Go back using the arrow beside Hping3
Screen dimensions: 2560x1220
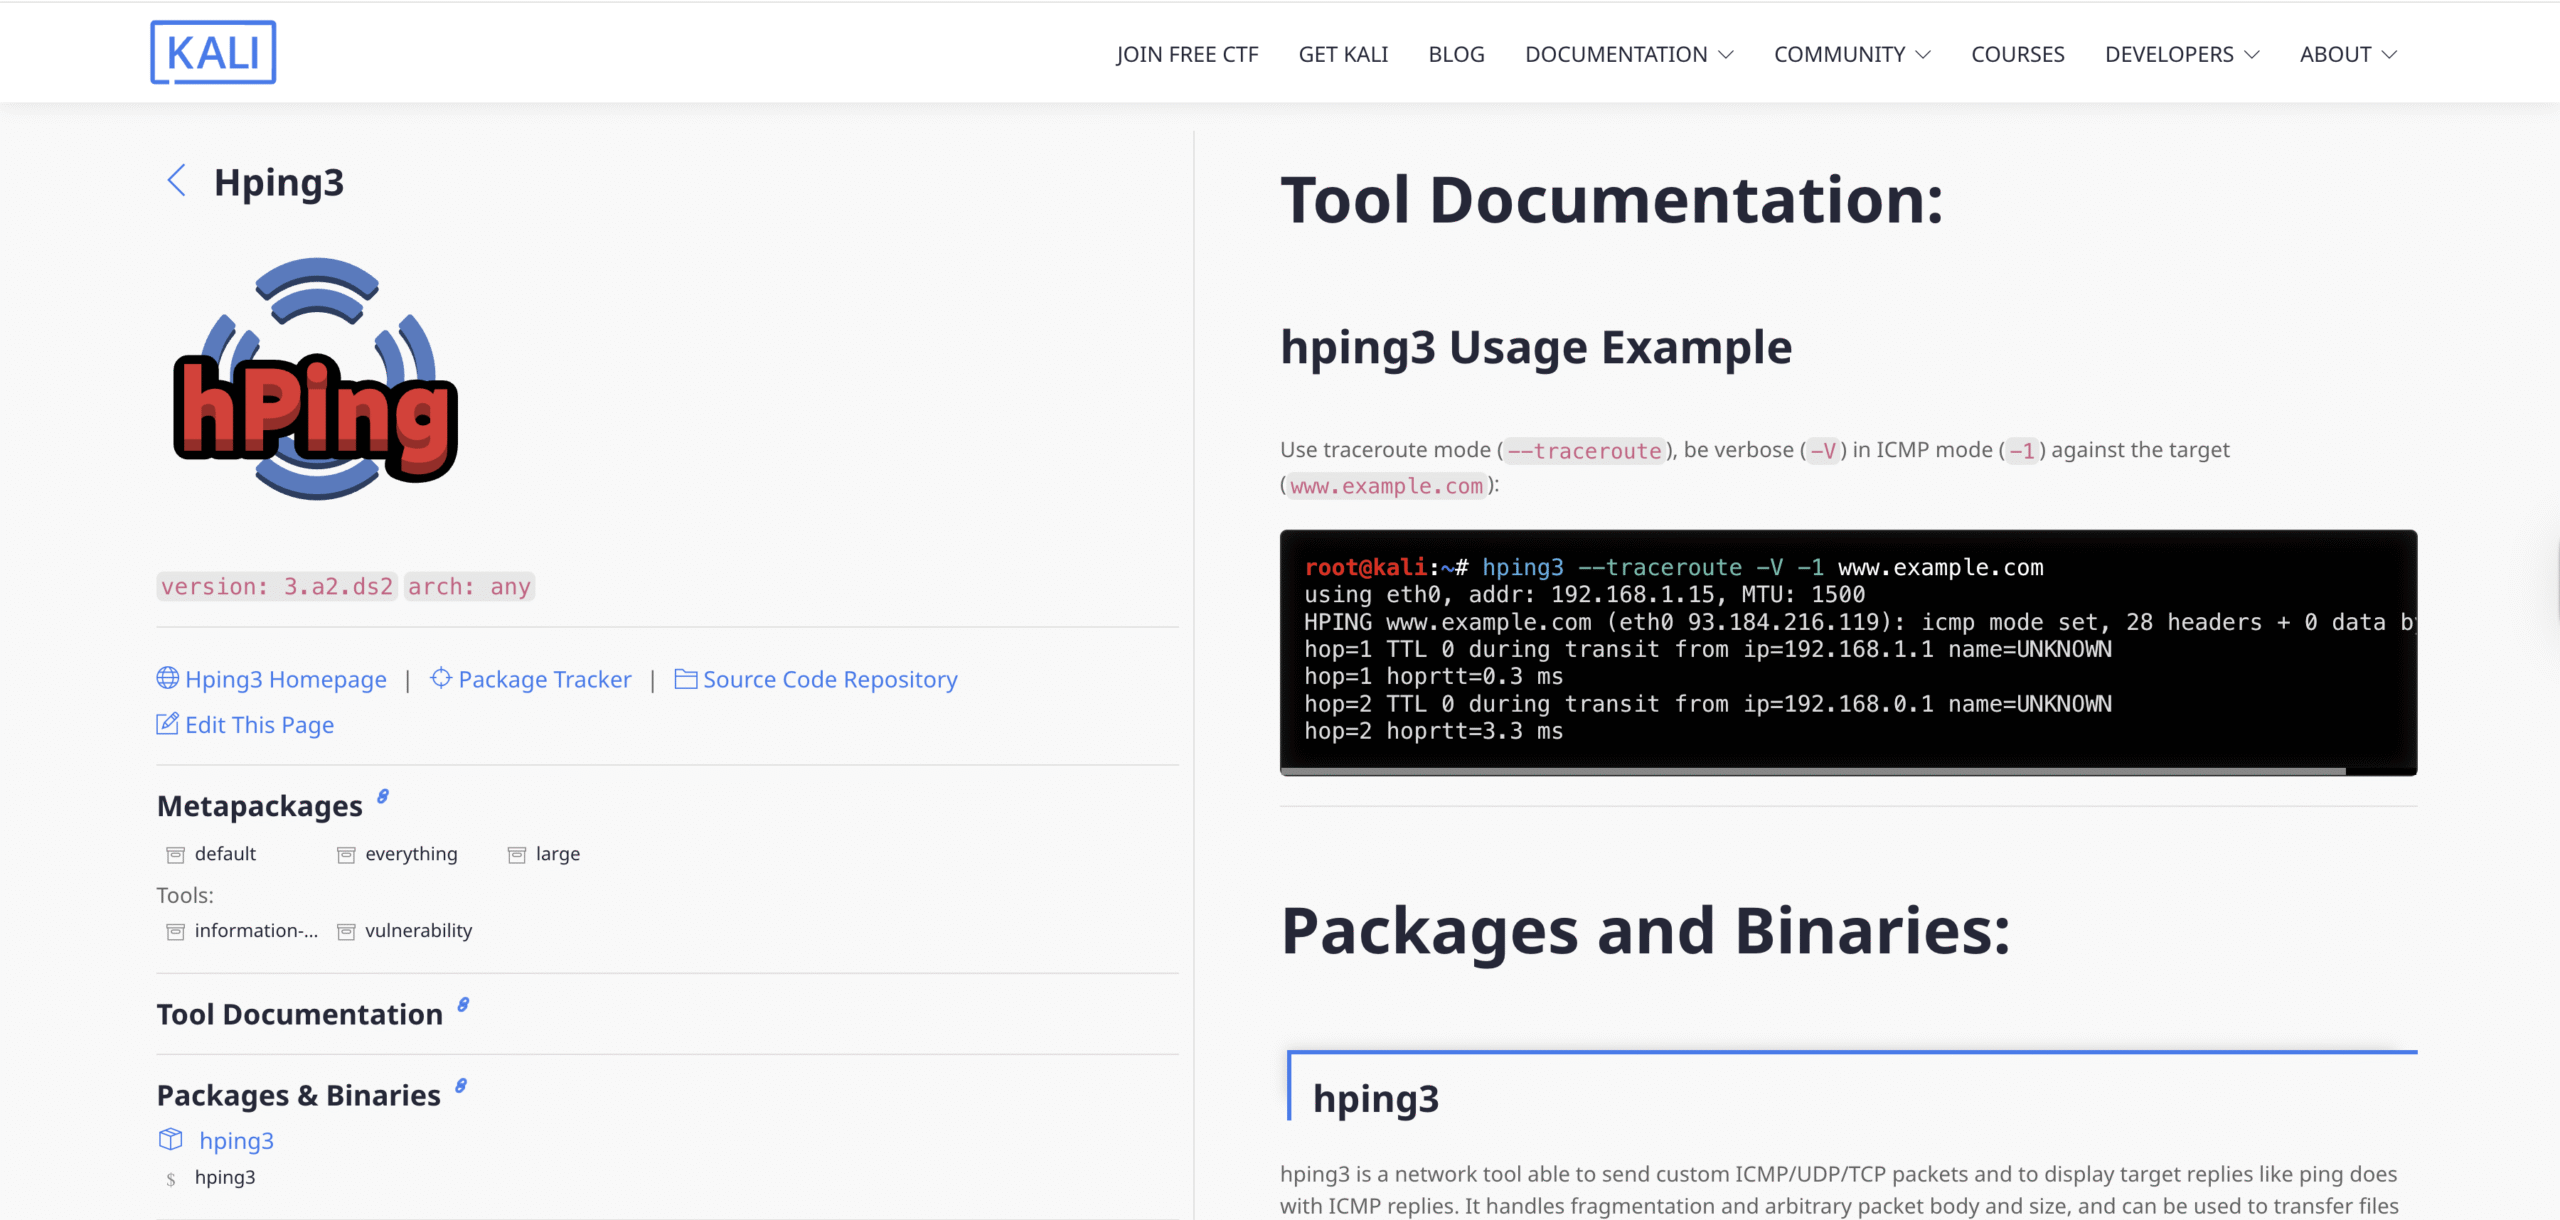(x=176, y=181)
